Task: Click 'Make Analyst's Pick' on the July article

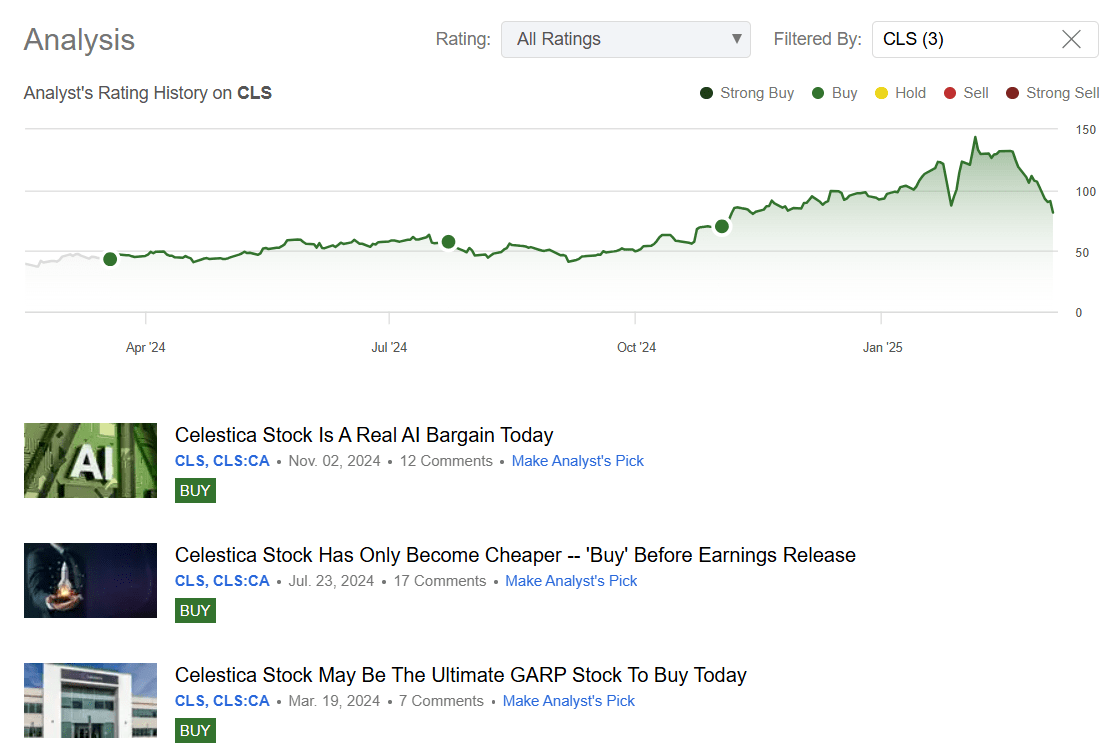Action: [571, 580]
